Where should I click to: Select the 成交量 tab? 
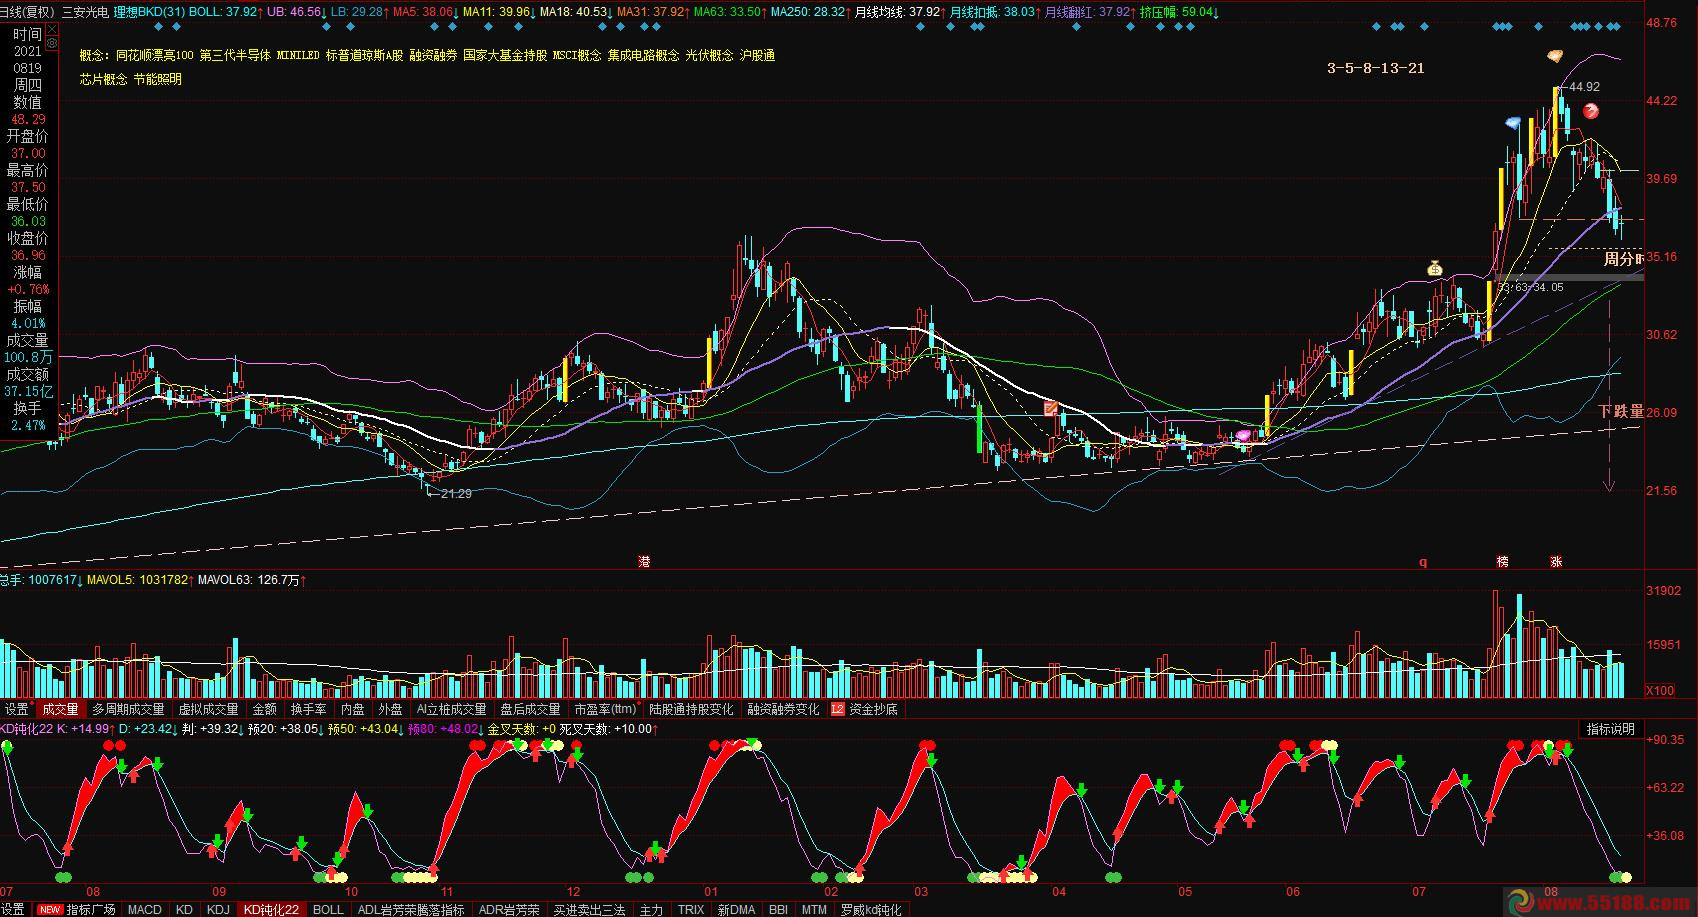(x=60, y=709)
